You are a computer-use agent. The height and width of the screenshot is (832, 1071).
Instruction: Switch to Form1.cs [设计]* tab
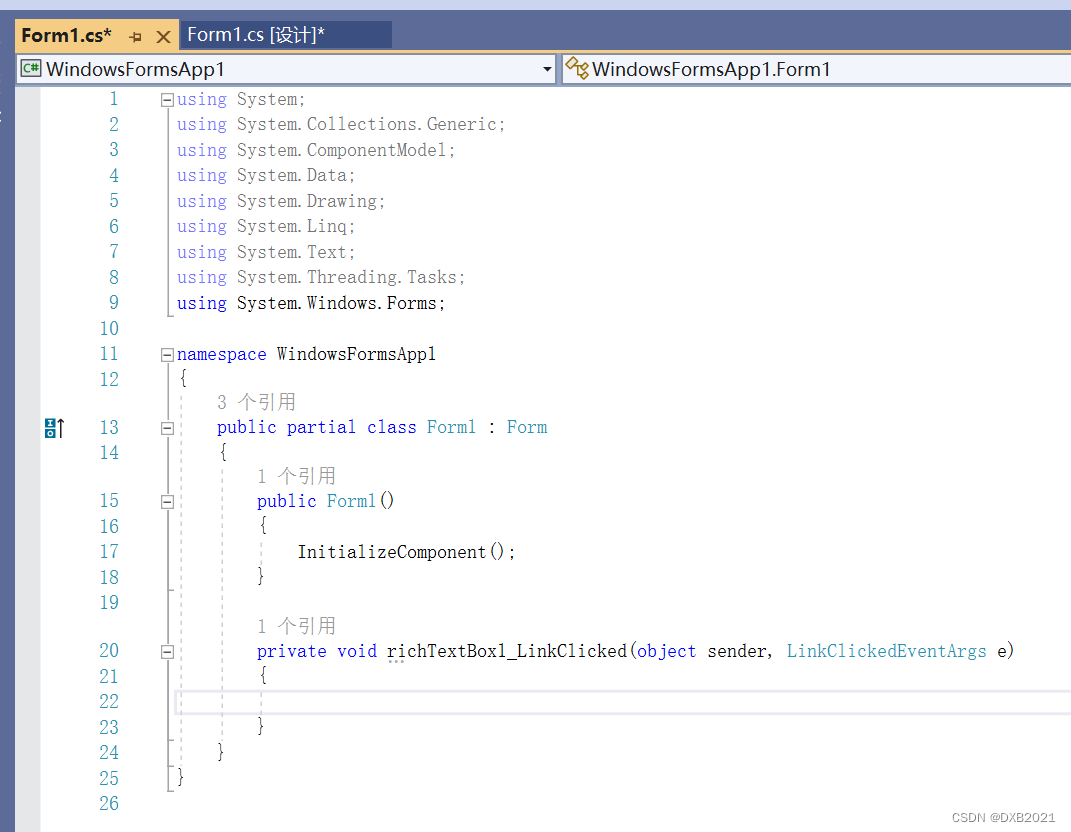285,35
